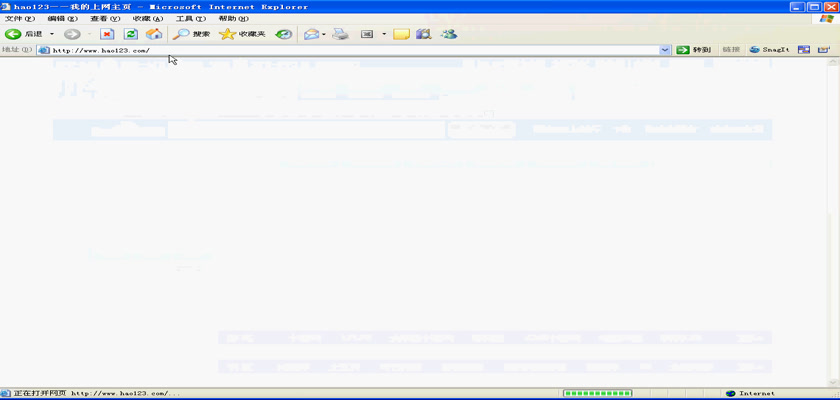Viewport: 840px width, 400px height.
Task: Open the File (文件) menu
Action: click(x=20, y=19)
